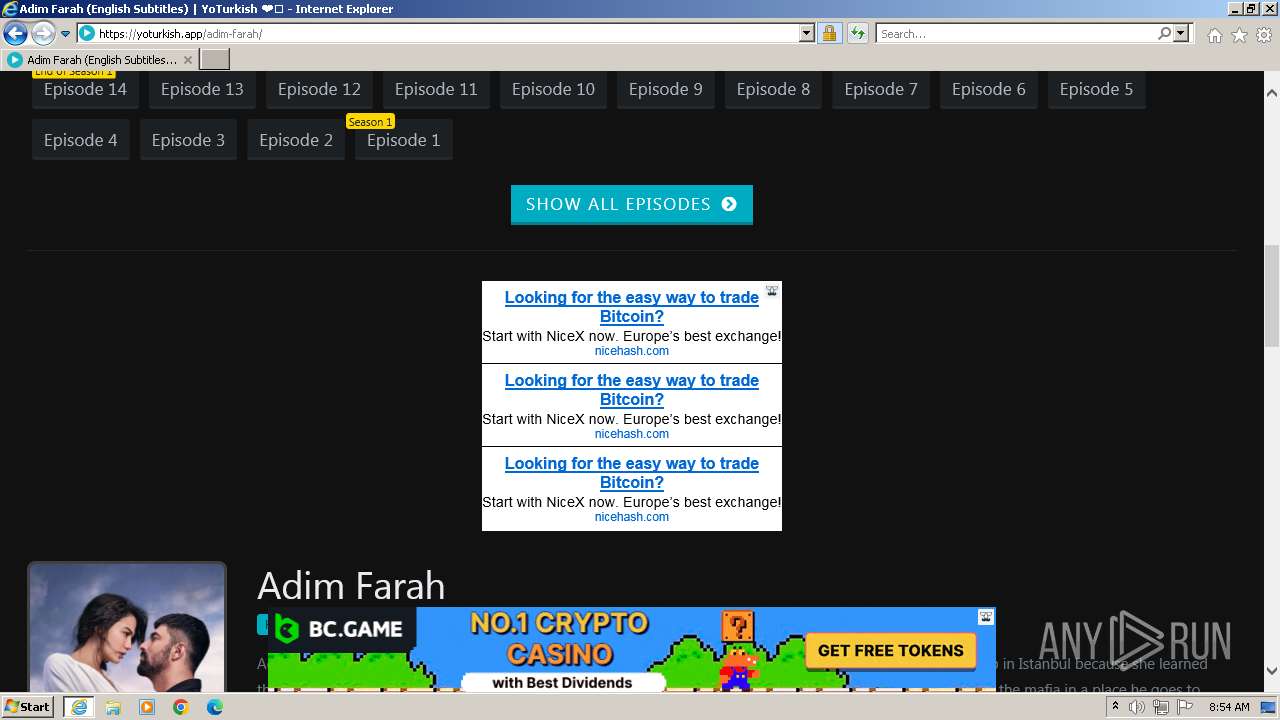Screen dimensions: 1280x720
Task: Click the volume speaker tray icon
Action: pos(1137,707)
